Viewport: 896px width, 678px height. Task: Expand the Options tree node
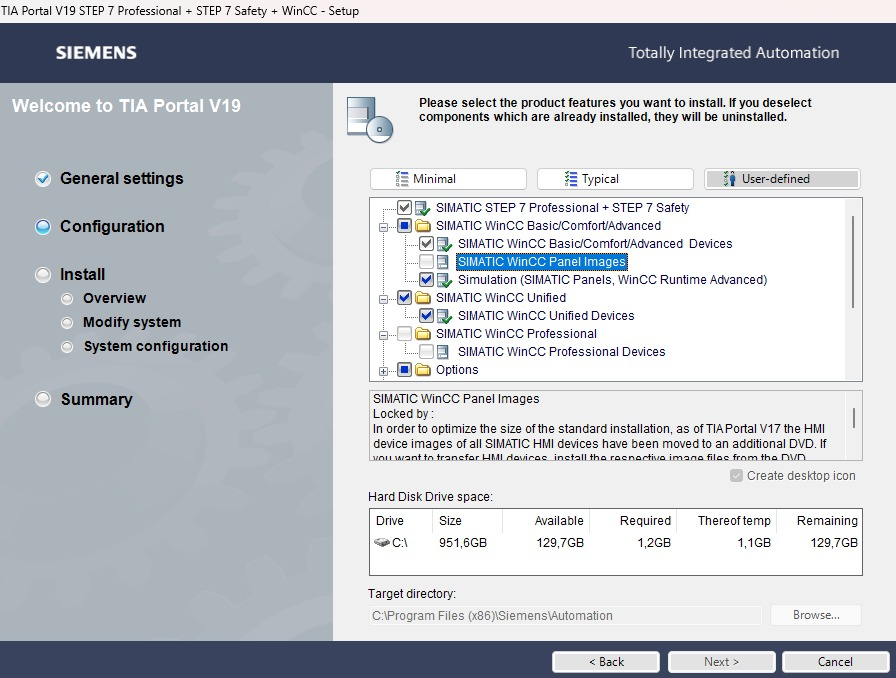point(383,370)
